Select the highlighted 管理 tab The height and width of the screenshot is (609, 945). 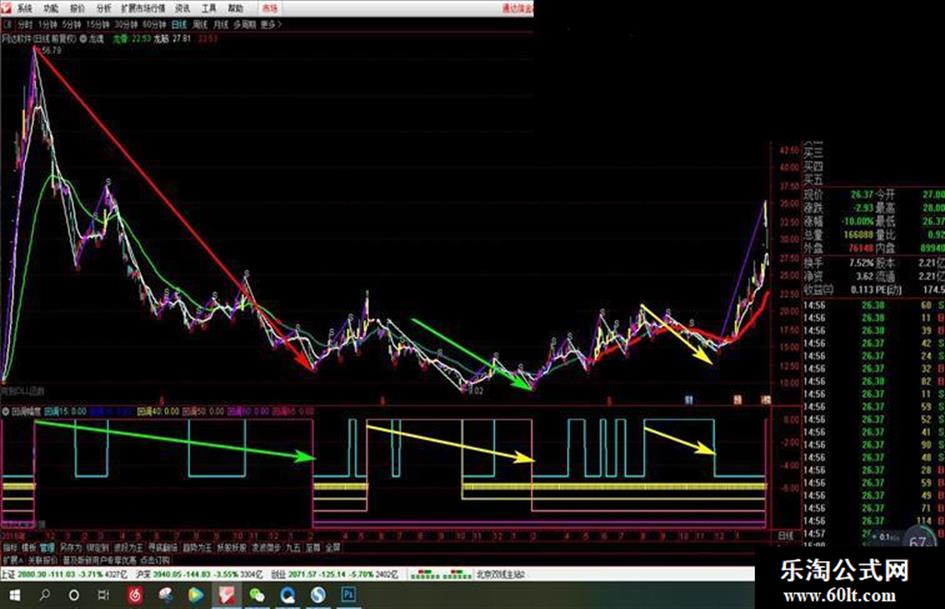[x=47, y=548]
